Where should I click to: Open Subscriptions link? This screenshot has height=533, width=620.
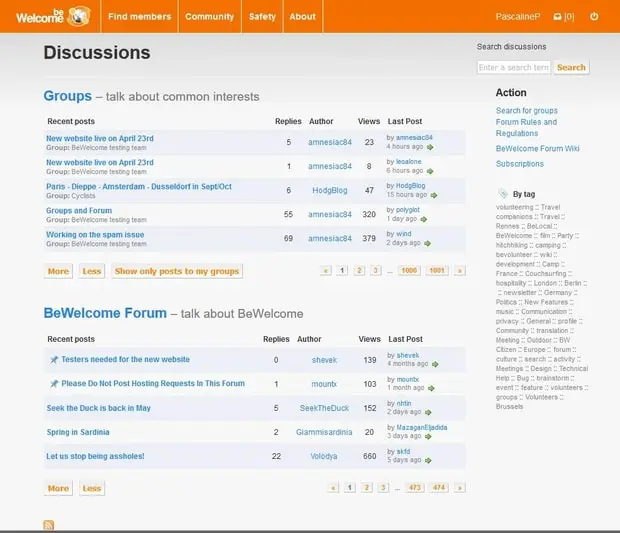pos(520,164)
